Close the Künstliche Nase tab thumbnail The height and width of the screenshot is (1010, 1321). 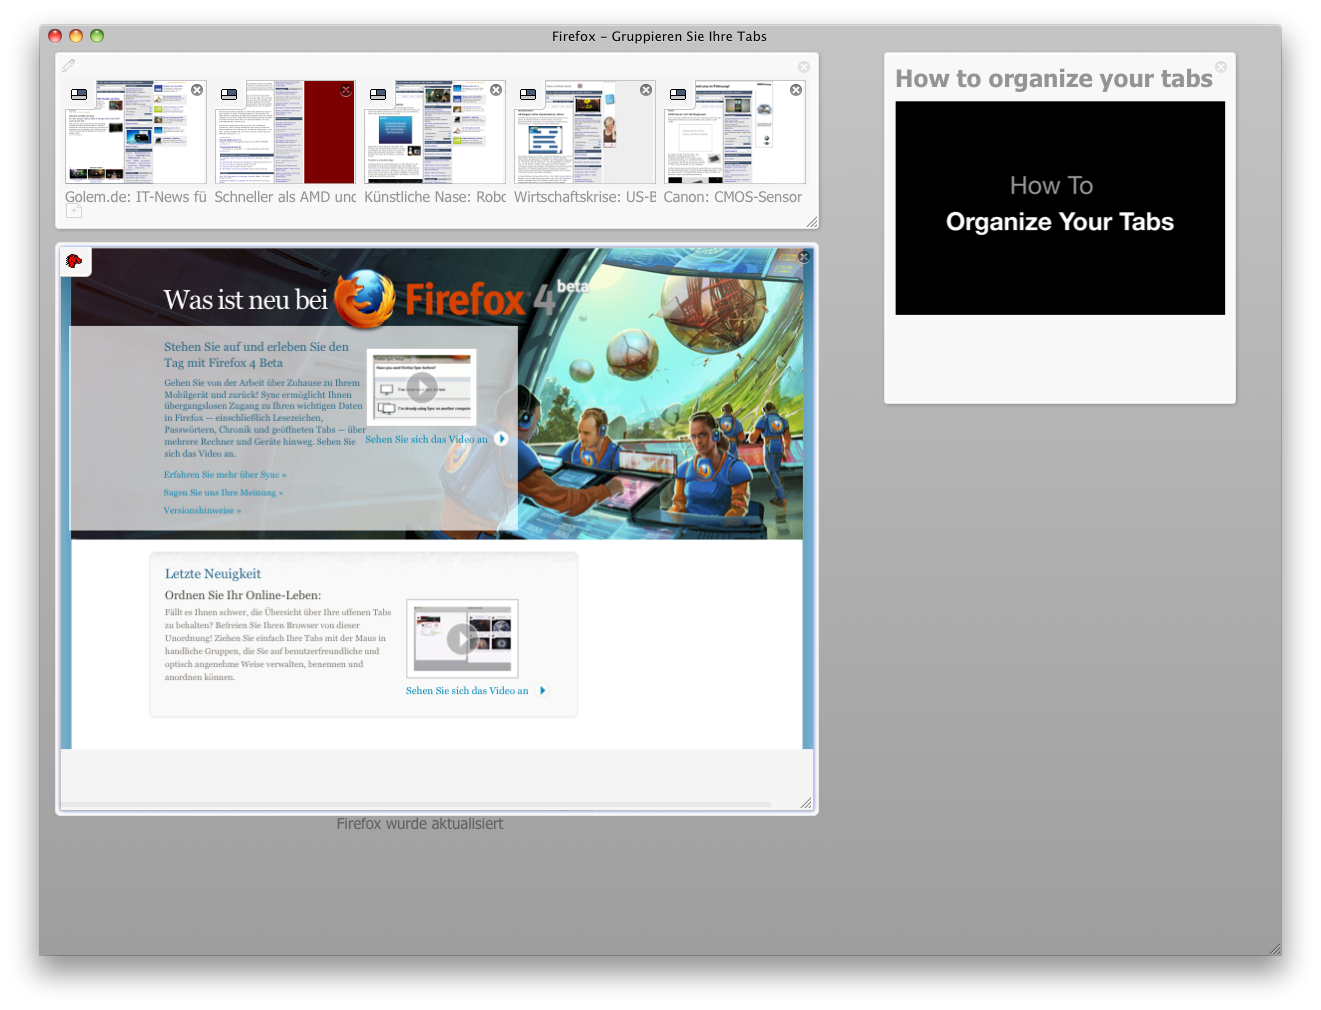point(496,89)
